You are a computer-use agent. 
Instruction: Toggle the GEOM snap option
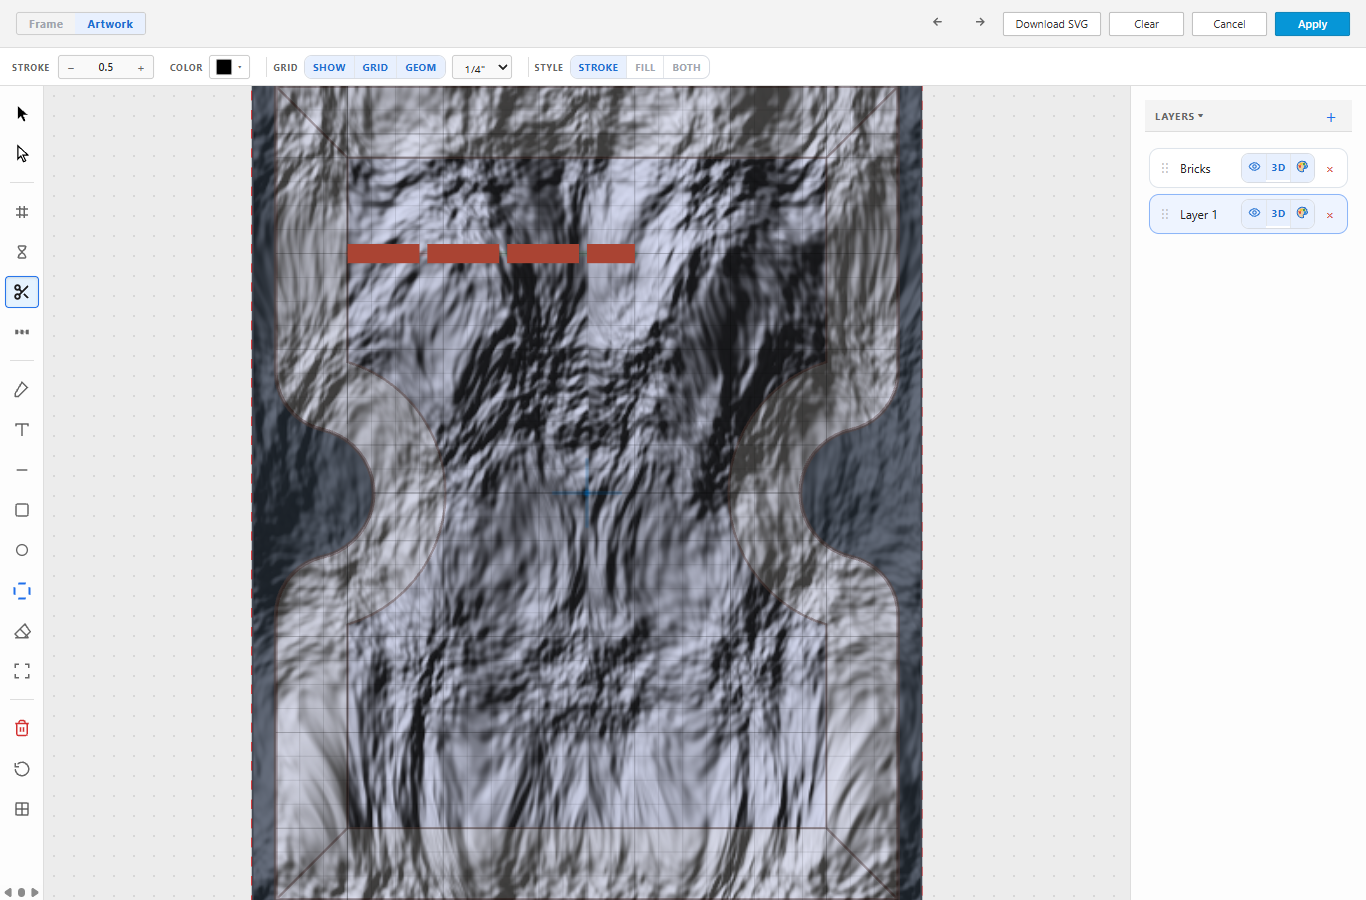click(x=421, y=68)
